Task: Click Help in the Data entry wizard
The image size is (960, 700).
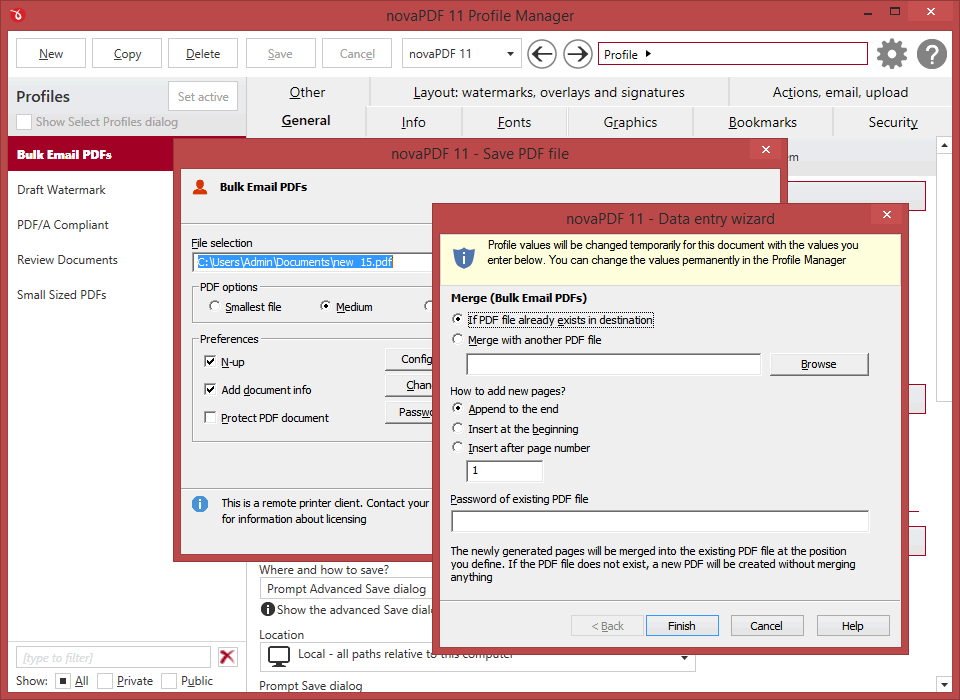Action: (852, 625)
